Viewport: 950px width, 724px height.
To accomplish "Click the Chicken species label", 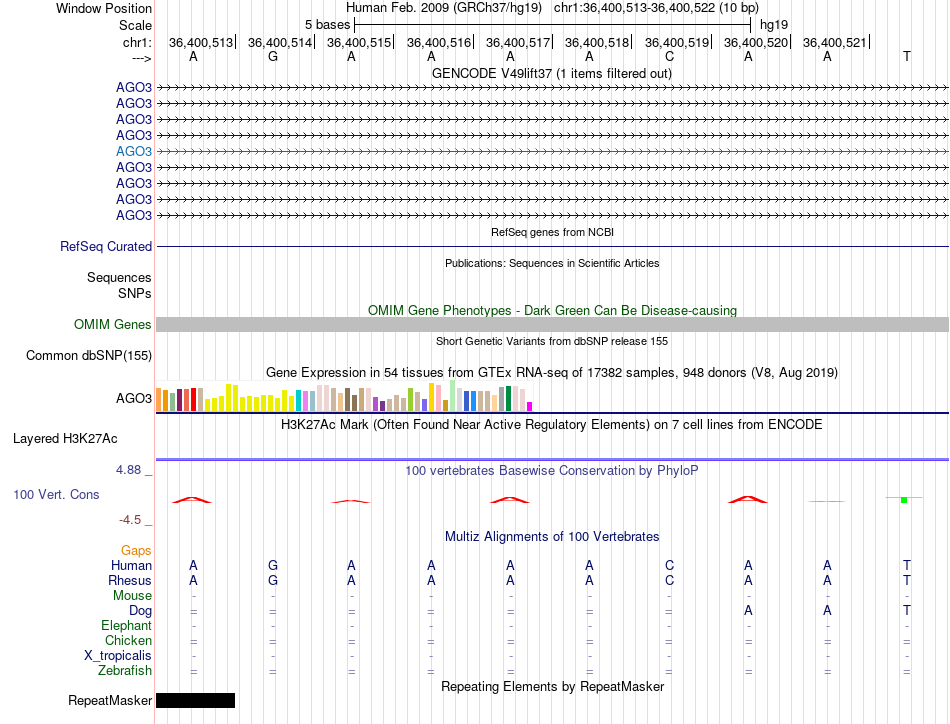I will click(128, 640).
